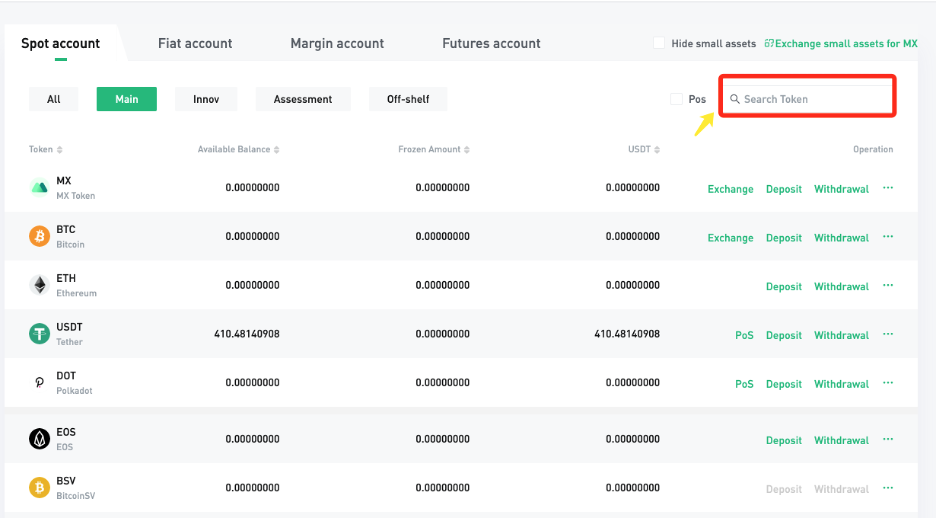Enable the Hide small assets checkbox
Screen dimensions: 936x518
pyautogui.click(x=659, y=43)
